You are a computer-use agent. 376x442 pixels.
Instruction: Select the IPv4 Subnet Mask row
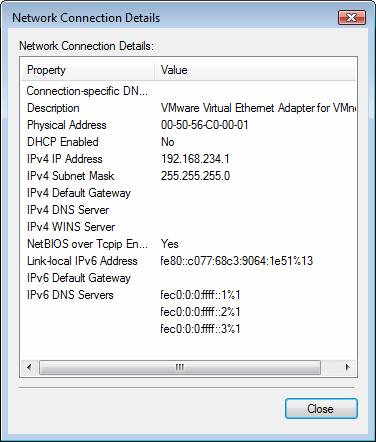tap(189, 176)
